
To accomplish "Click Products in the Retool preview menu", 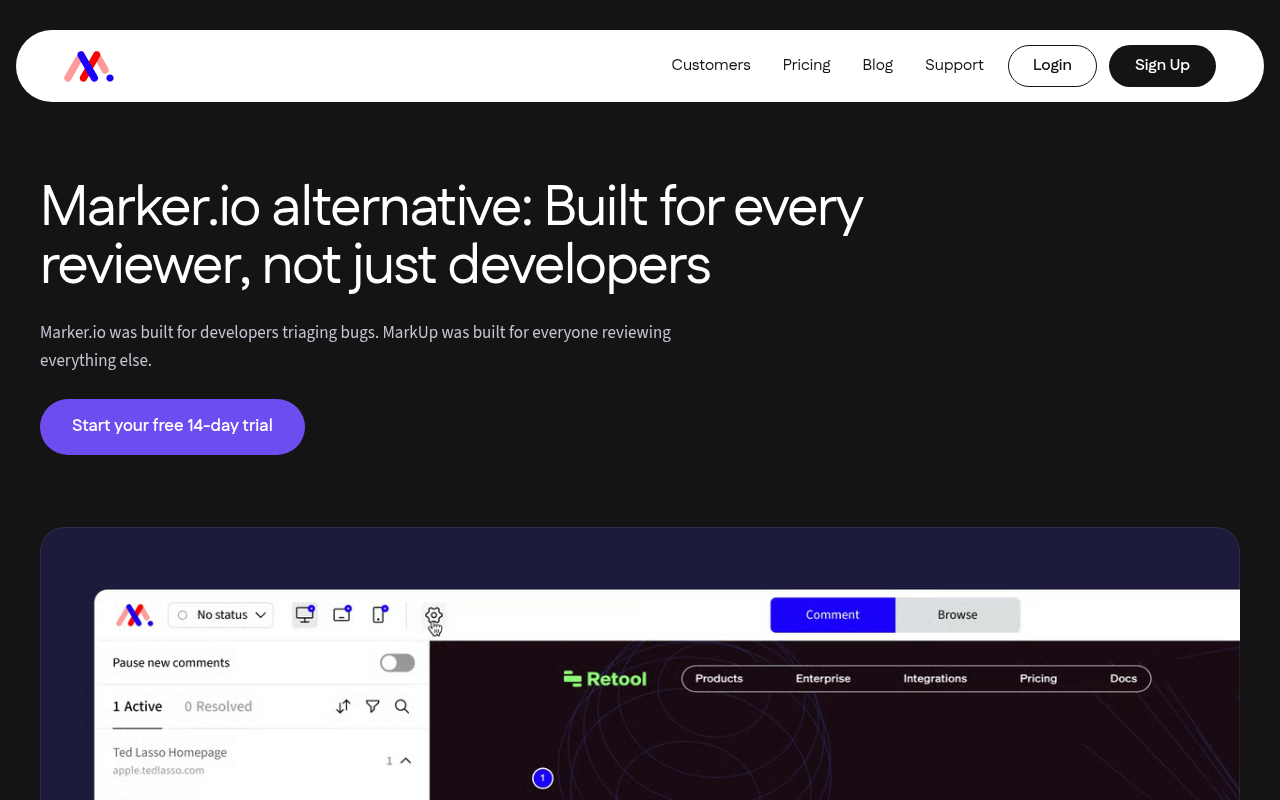I will click(719, 679).
